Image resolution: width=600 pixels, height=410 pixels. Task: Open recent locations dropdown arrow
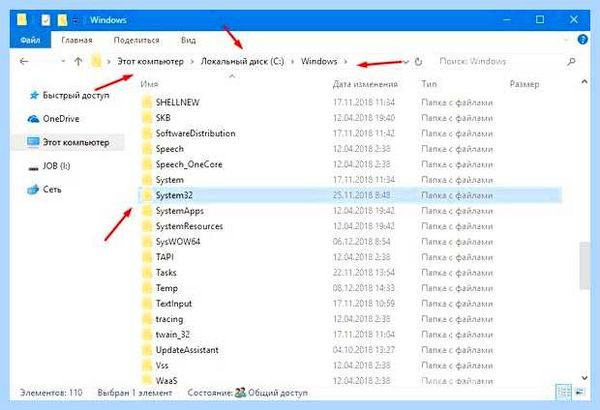tap(63, 62)
